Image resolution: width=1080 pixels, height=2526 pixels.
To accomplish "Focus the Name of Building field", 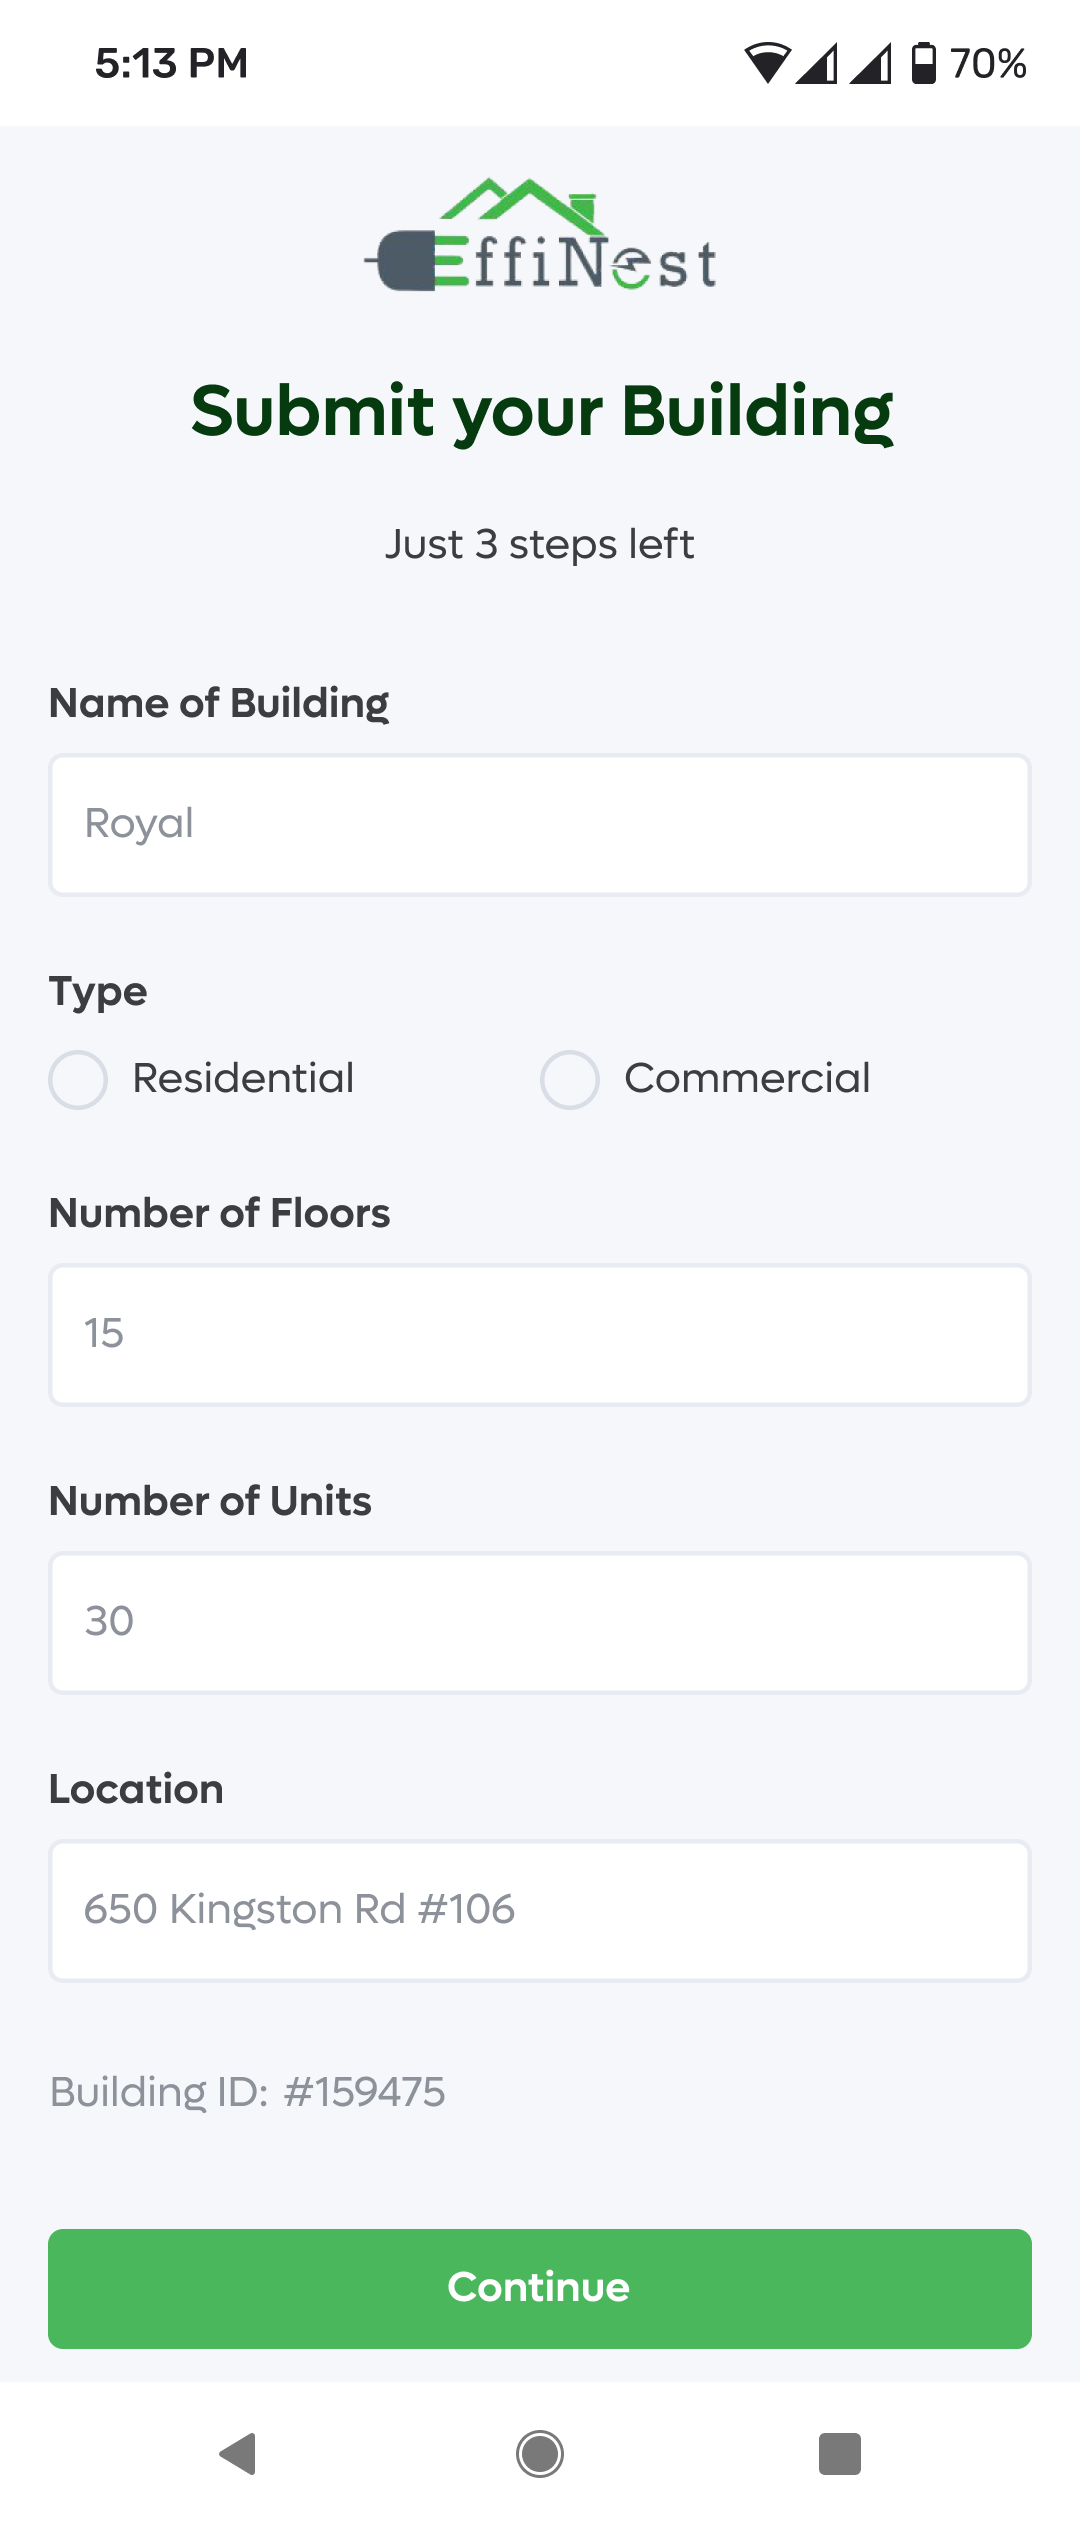I will [x=540, y=825].
